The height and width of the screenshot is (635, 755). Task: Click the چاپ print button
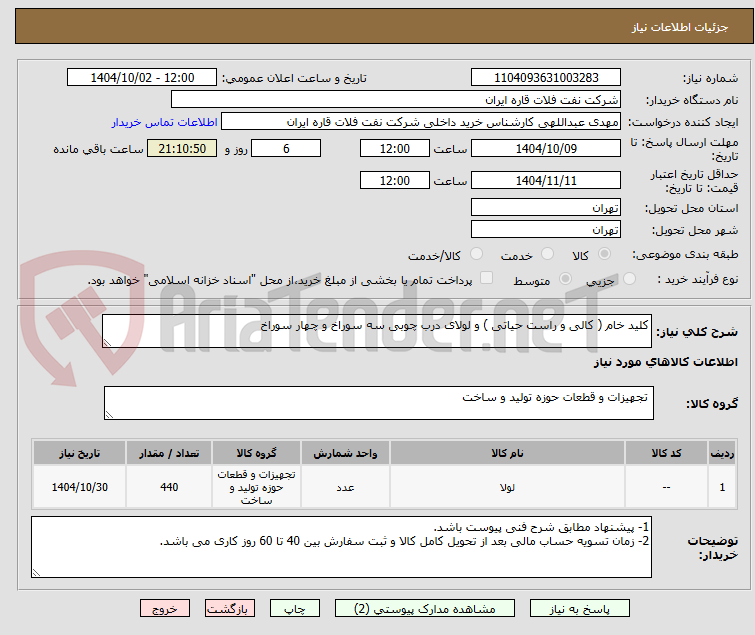pyautogui.click(x=294, y=609)
